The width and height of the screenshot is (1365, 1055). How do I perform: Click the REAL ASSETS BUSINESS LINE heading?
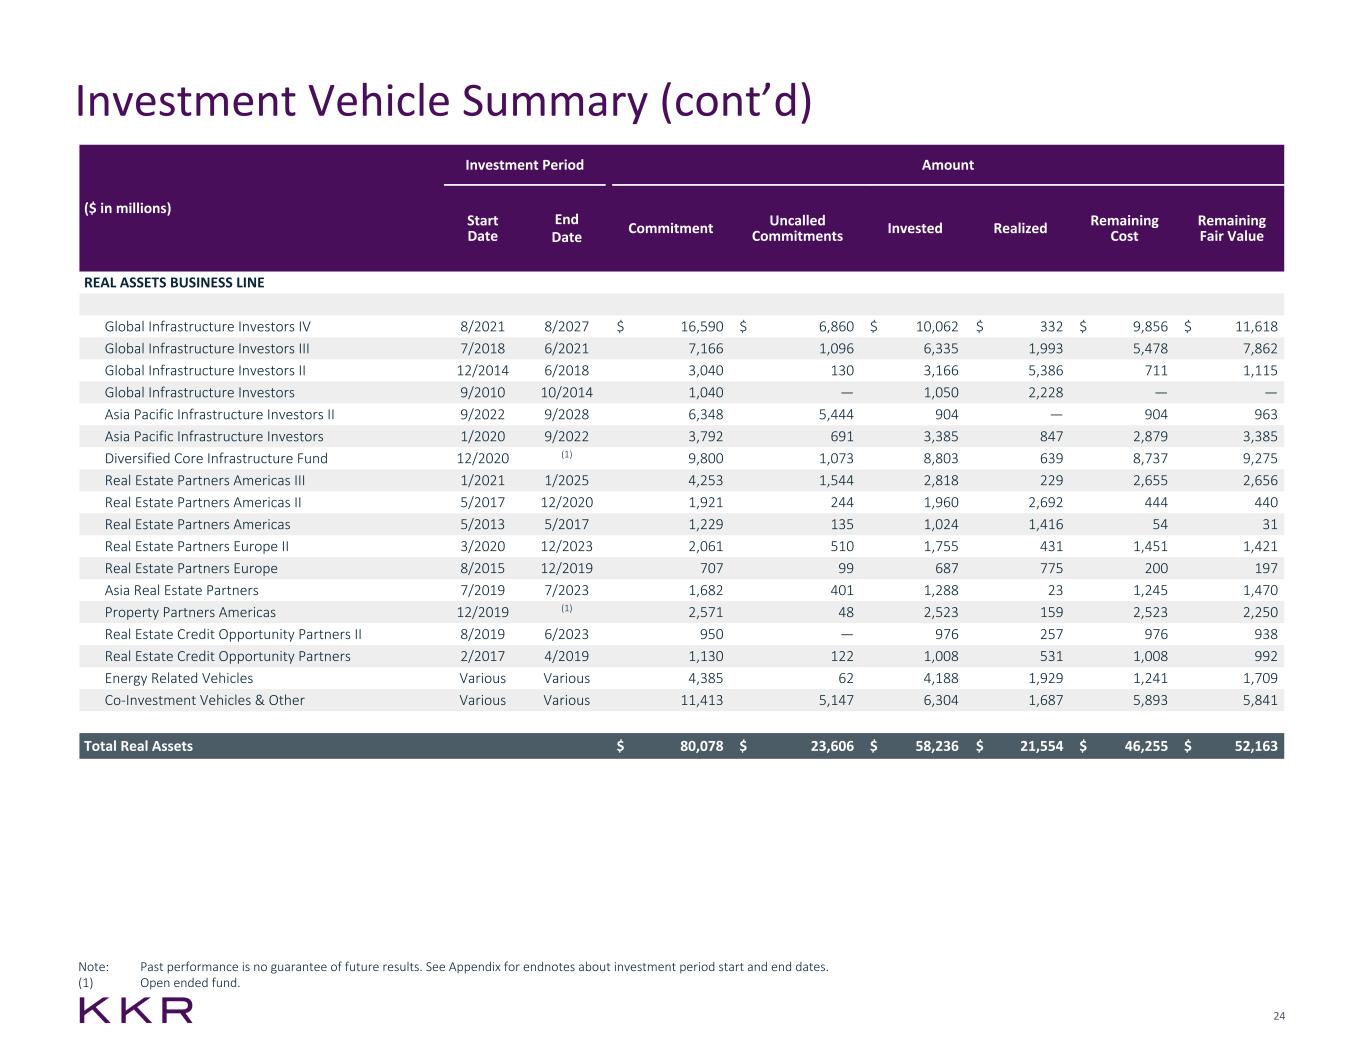pos(174,282)
